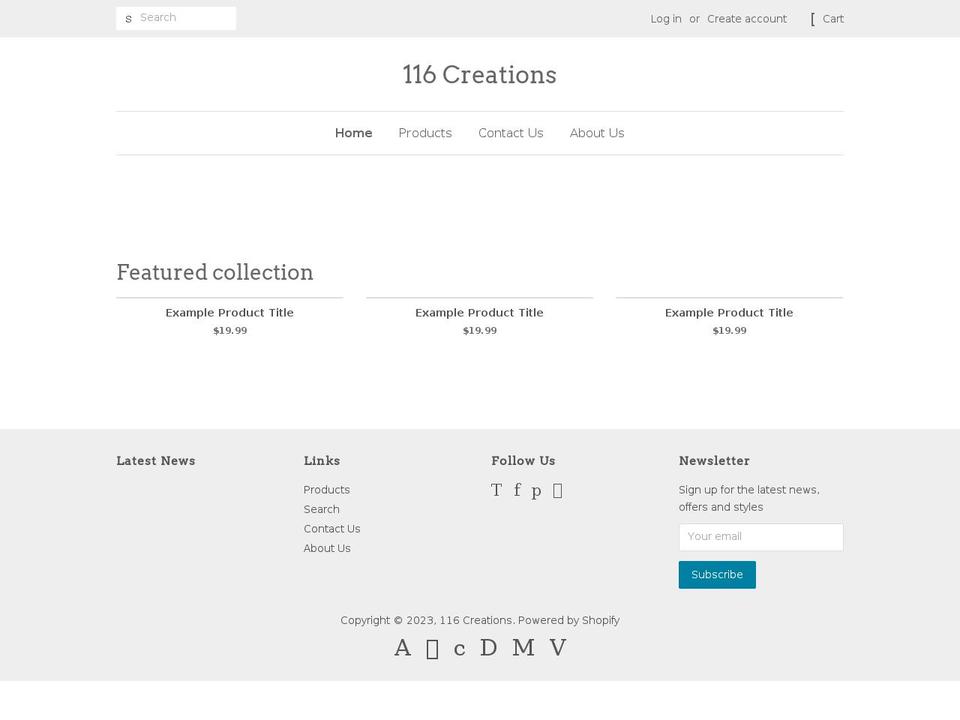Viewport: 960px width, 720px height.
Task: Open the third Example Product Title
Action: (729, 313)
